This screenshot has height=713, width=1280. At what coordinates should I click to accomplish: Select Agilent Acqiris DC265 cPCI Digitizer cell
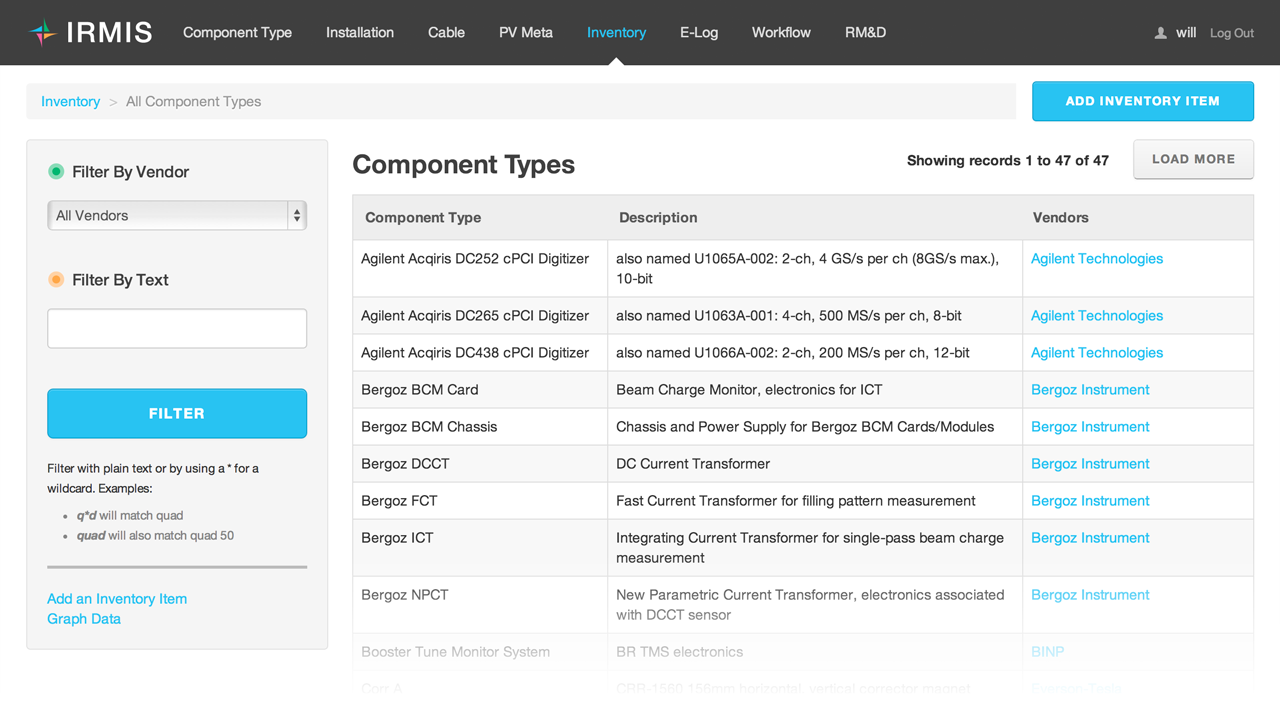(480, 316)
